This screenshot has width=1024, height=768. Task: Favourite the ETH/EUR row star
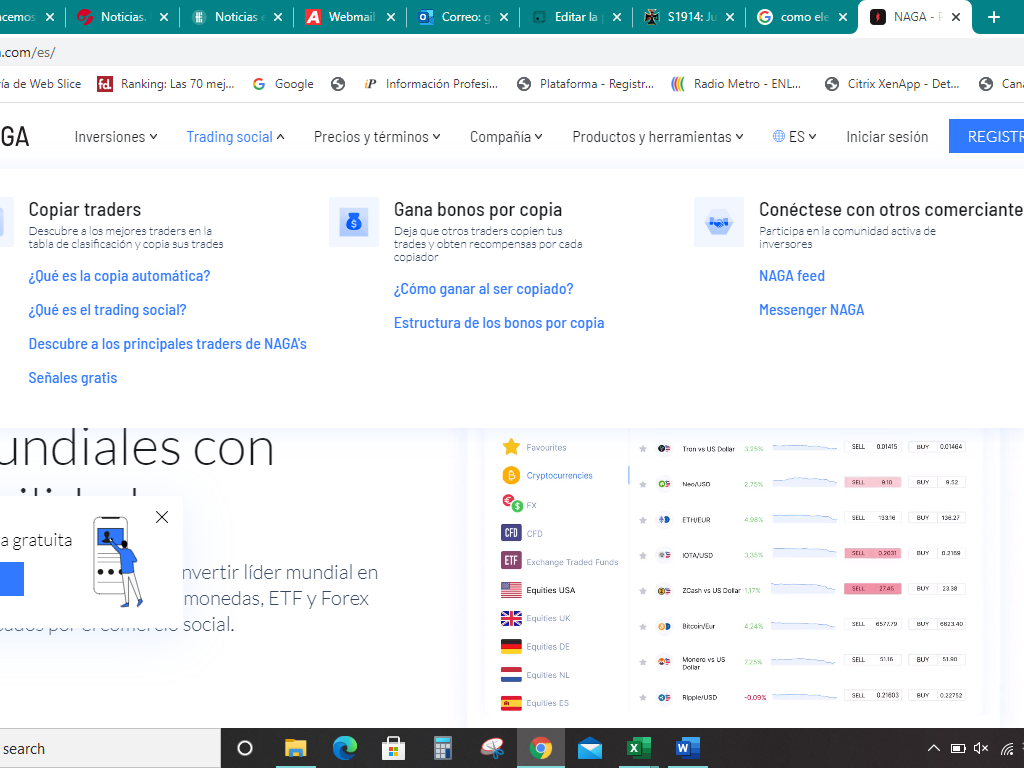[643, 520]
